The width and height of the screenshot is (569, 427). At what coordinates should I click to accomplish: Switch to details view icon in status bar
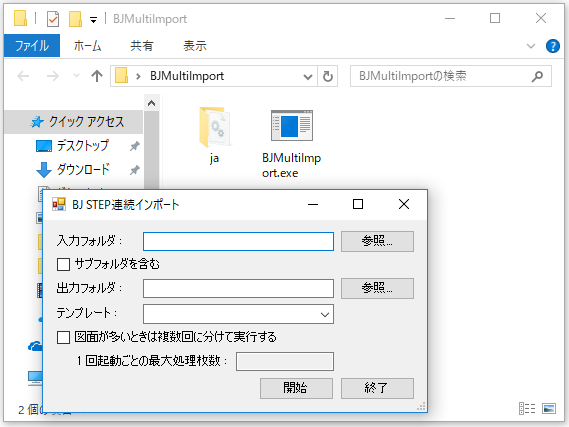[x=527, y=408]
